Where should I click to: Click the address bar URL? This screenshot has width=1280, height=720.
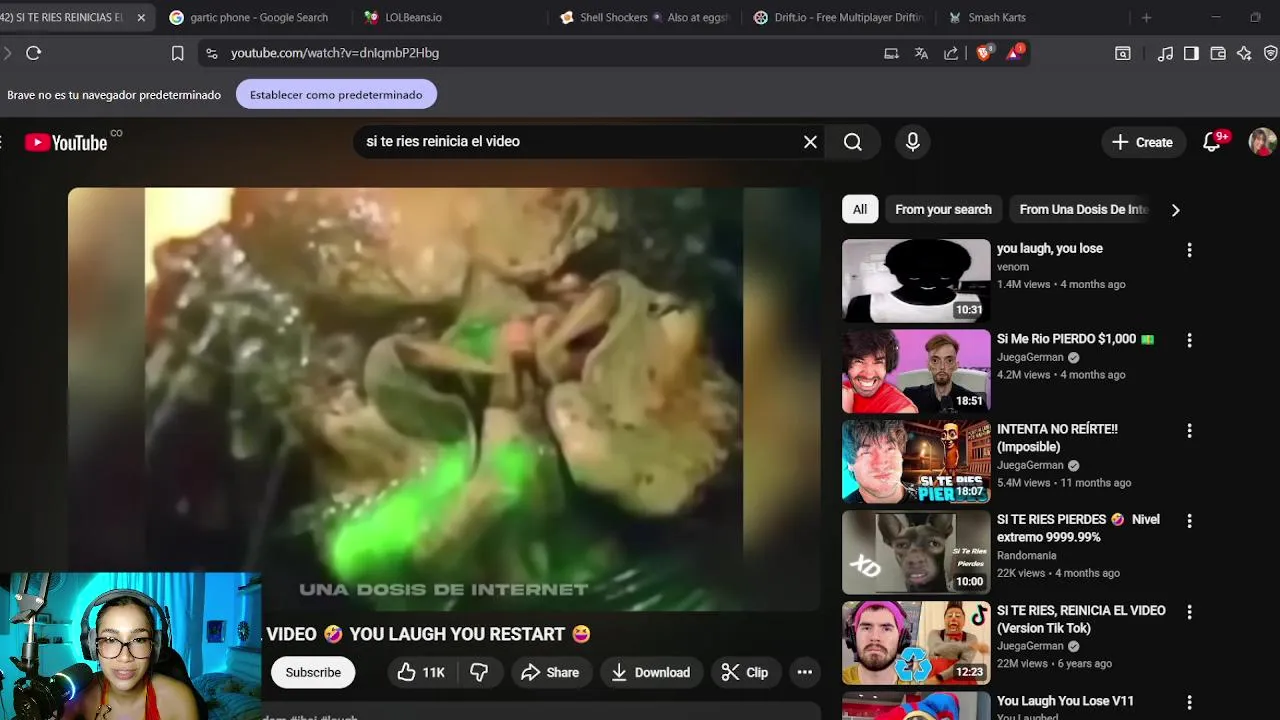(x=335, y=53)
